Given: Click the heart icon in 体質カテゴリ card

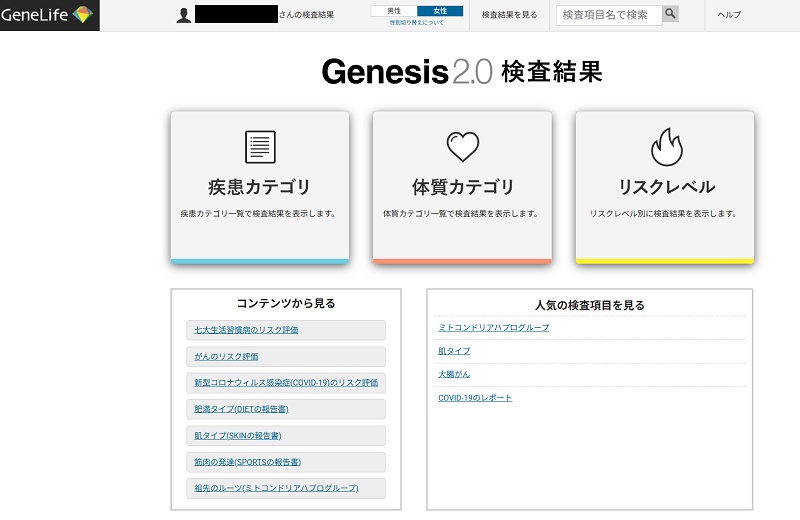Looking at the screenshot, I should (463, 146).
